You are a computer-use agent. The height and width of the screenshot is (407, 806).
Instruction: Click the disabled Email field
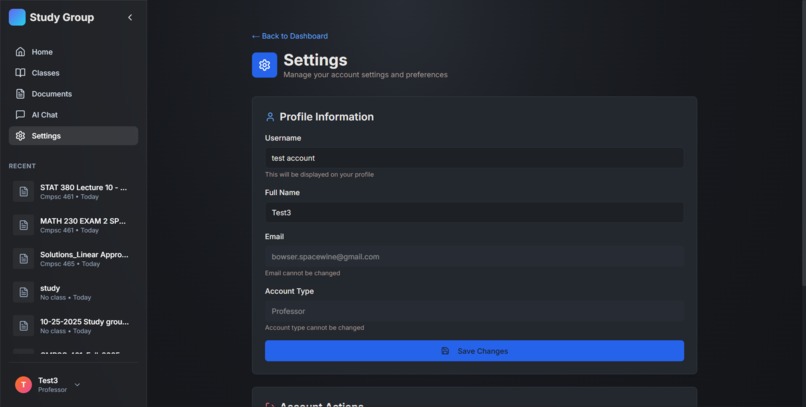pos(474,256)
